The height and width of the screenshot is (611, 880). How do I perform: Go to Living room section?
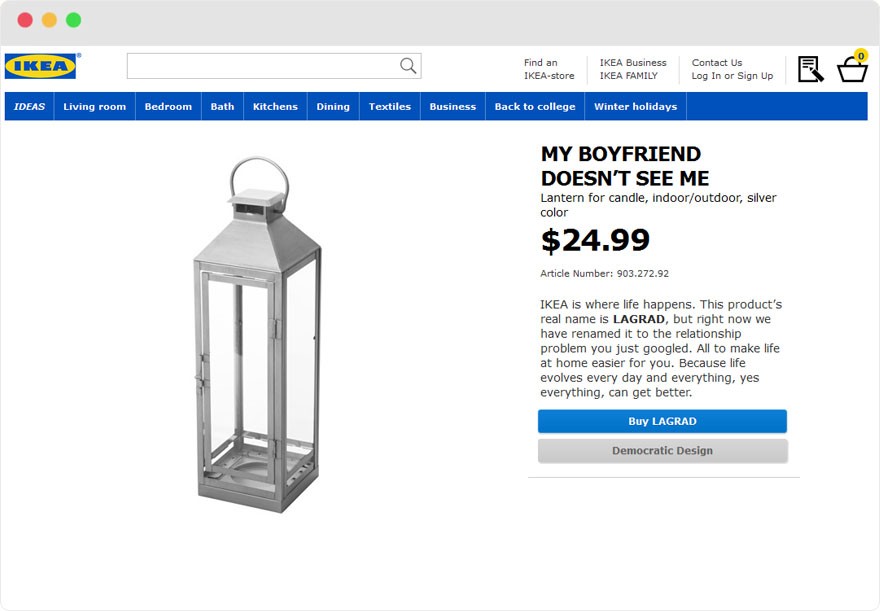(95, 107)
